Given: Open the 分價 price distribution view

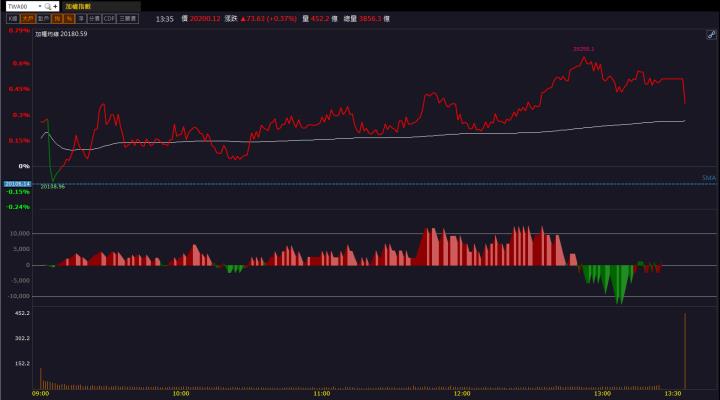Looking at the screenshot, I should tap(94, 19).
